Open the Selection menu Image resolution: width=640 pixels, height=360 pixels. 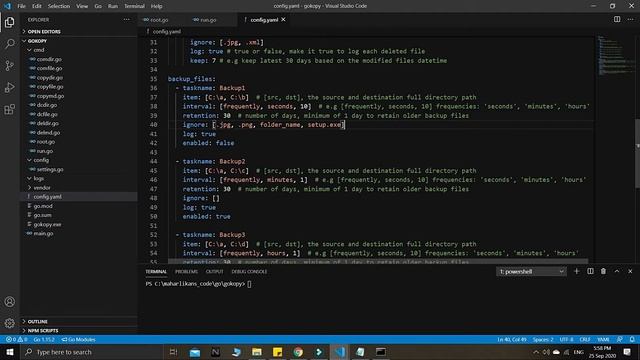(59, 6)
